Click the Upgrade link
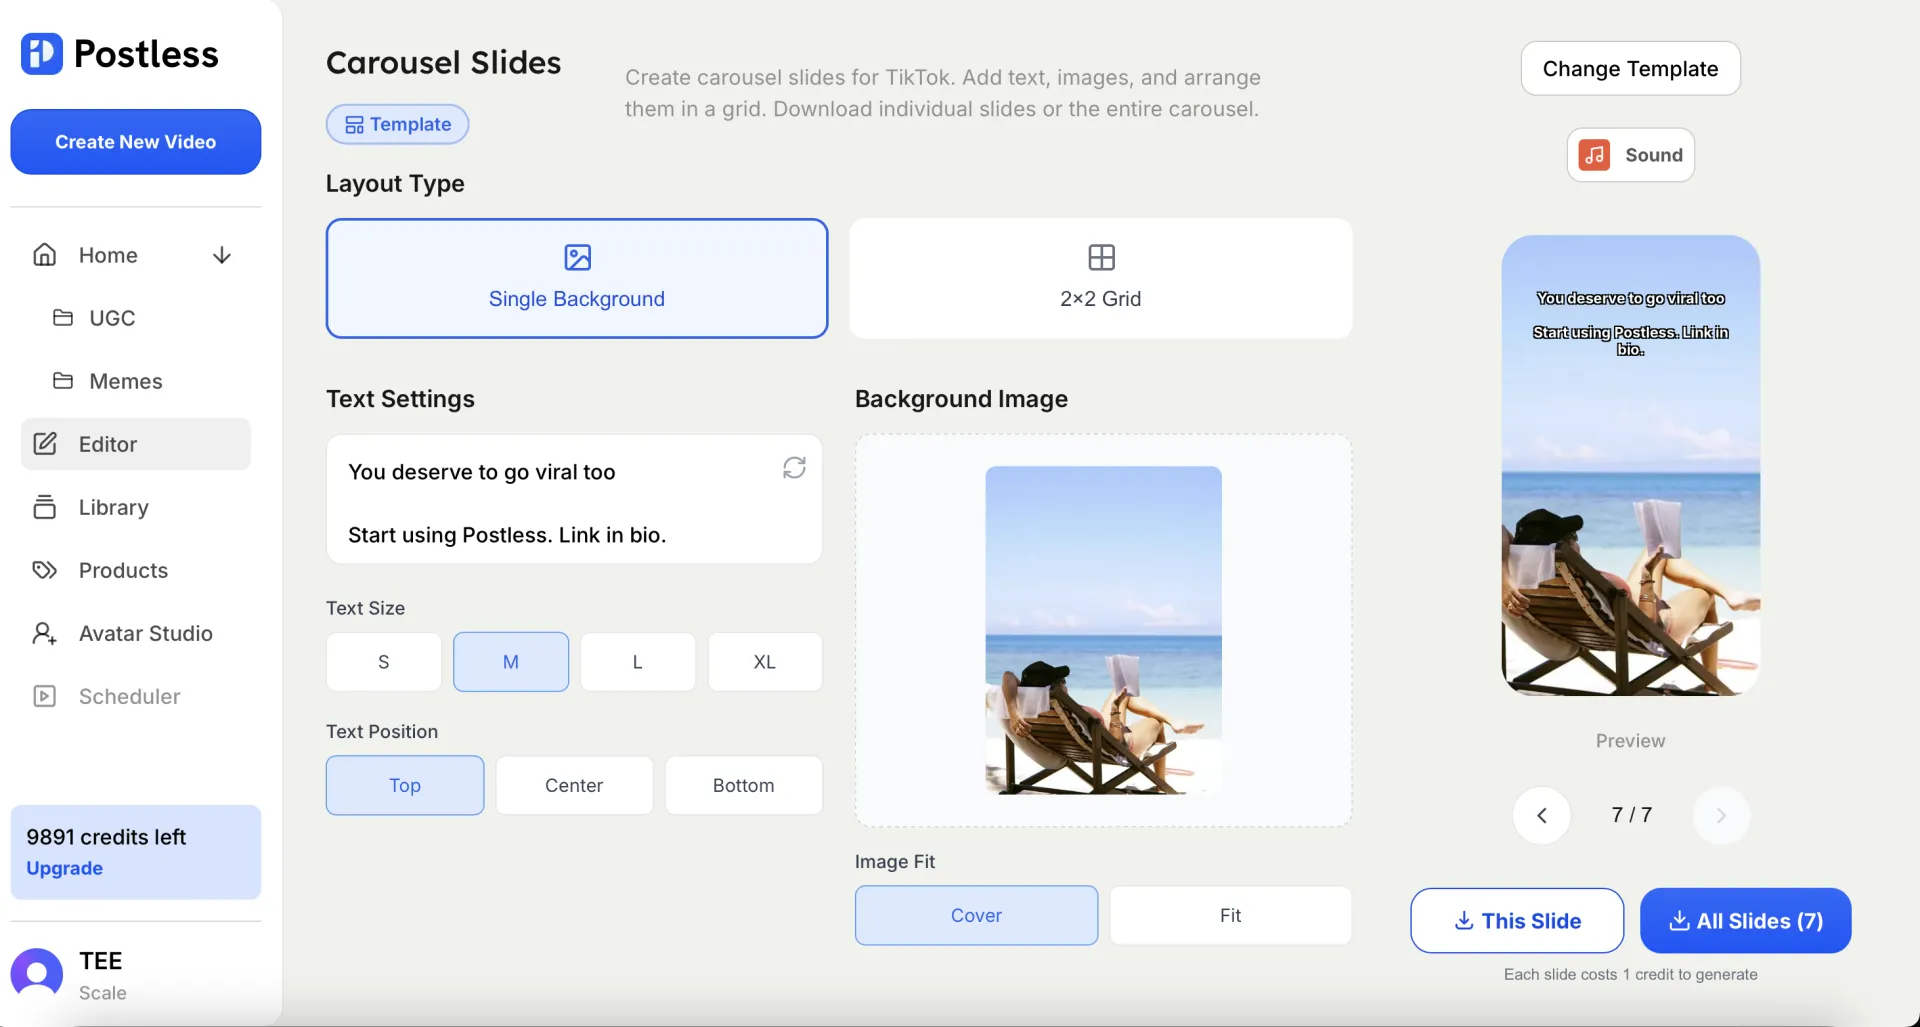 click(65, 868)
